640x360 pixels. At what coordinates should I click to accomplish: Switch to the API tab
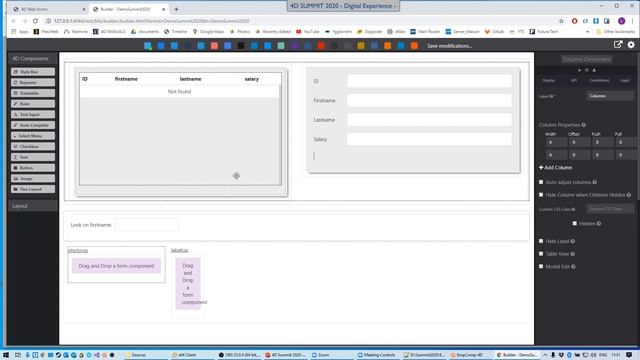pos(574,80)
